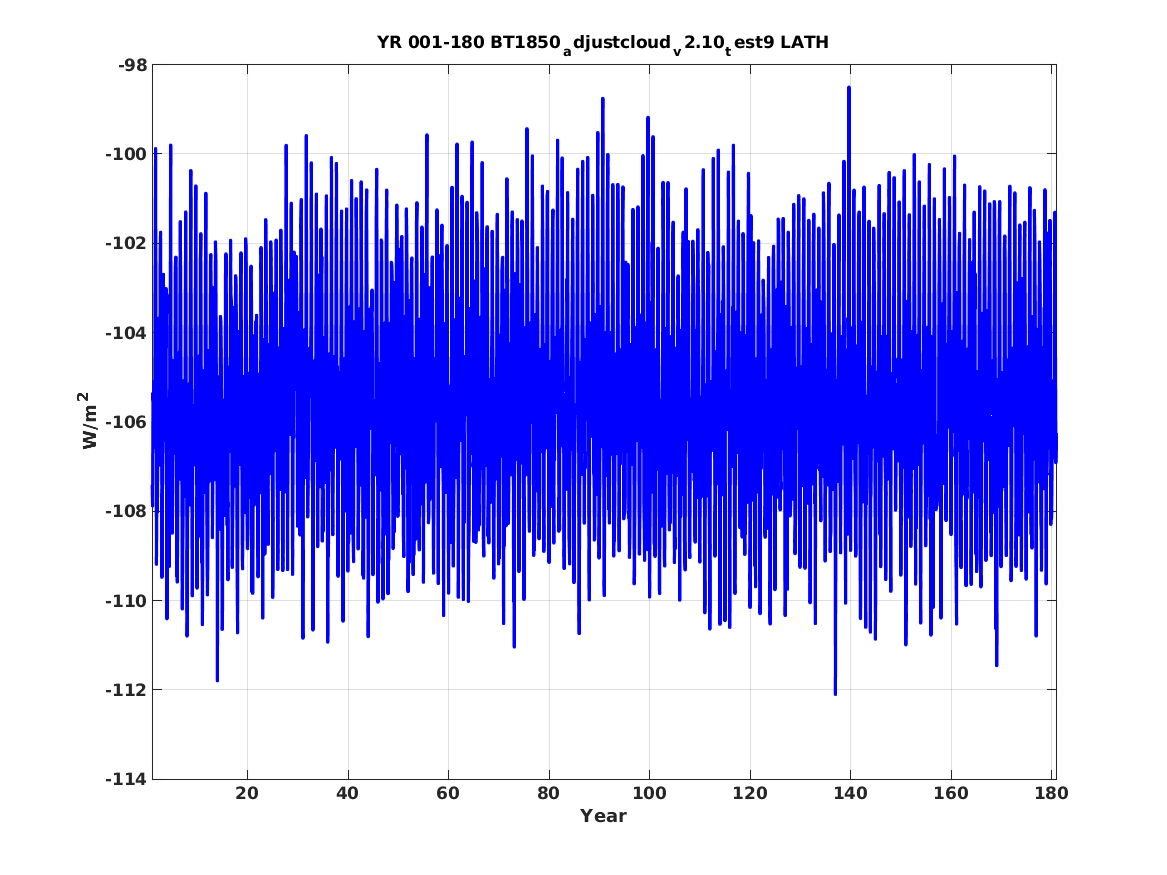
Task: Click x-axis tick label 80
Action: (549, 793)
